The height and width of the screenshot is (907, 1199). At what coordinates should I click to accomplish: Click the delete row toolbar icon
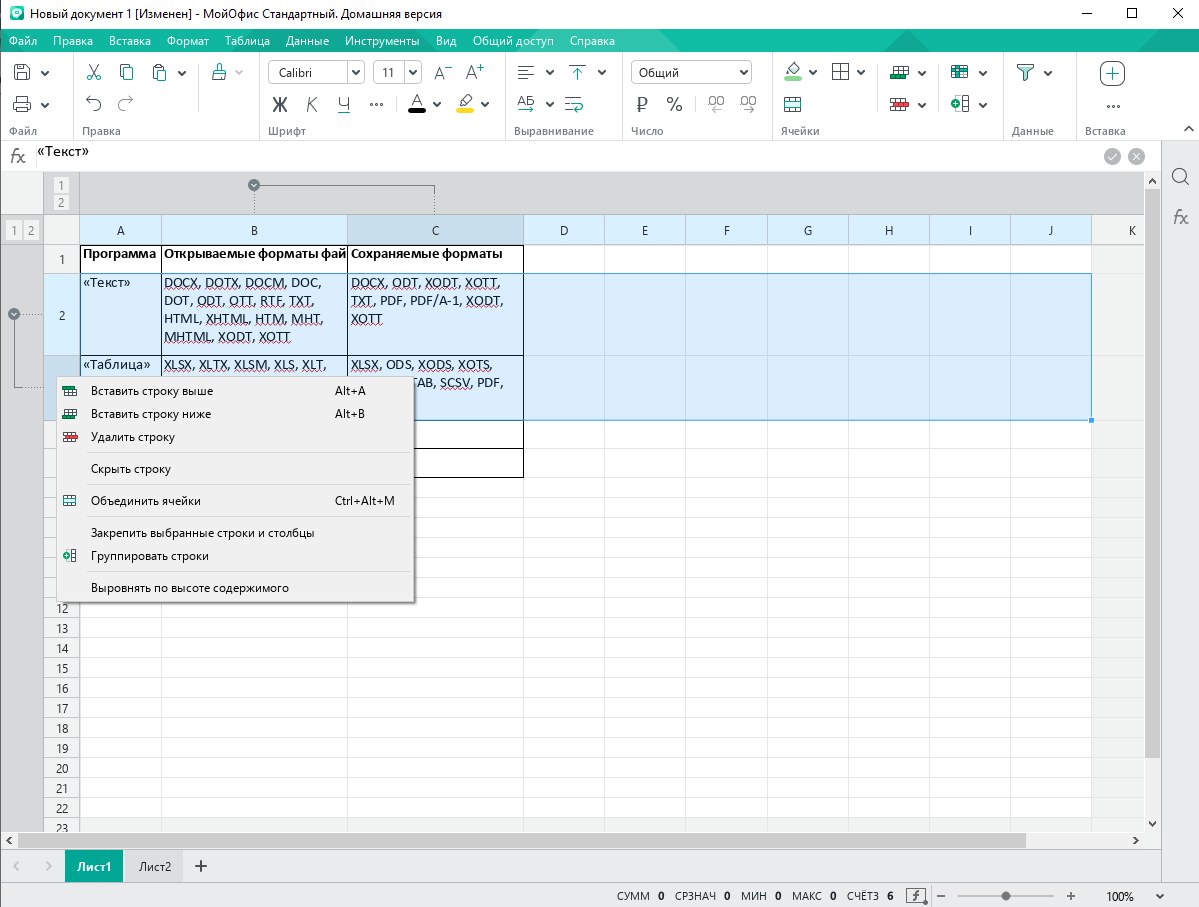(x=900, y=105)
